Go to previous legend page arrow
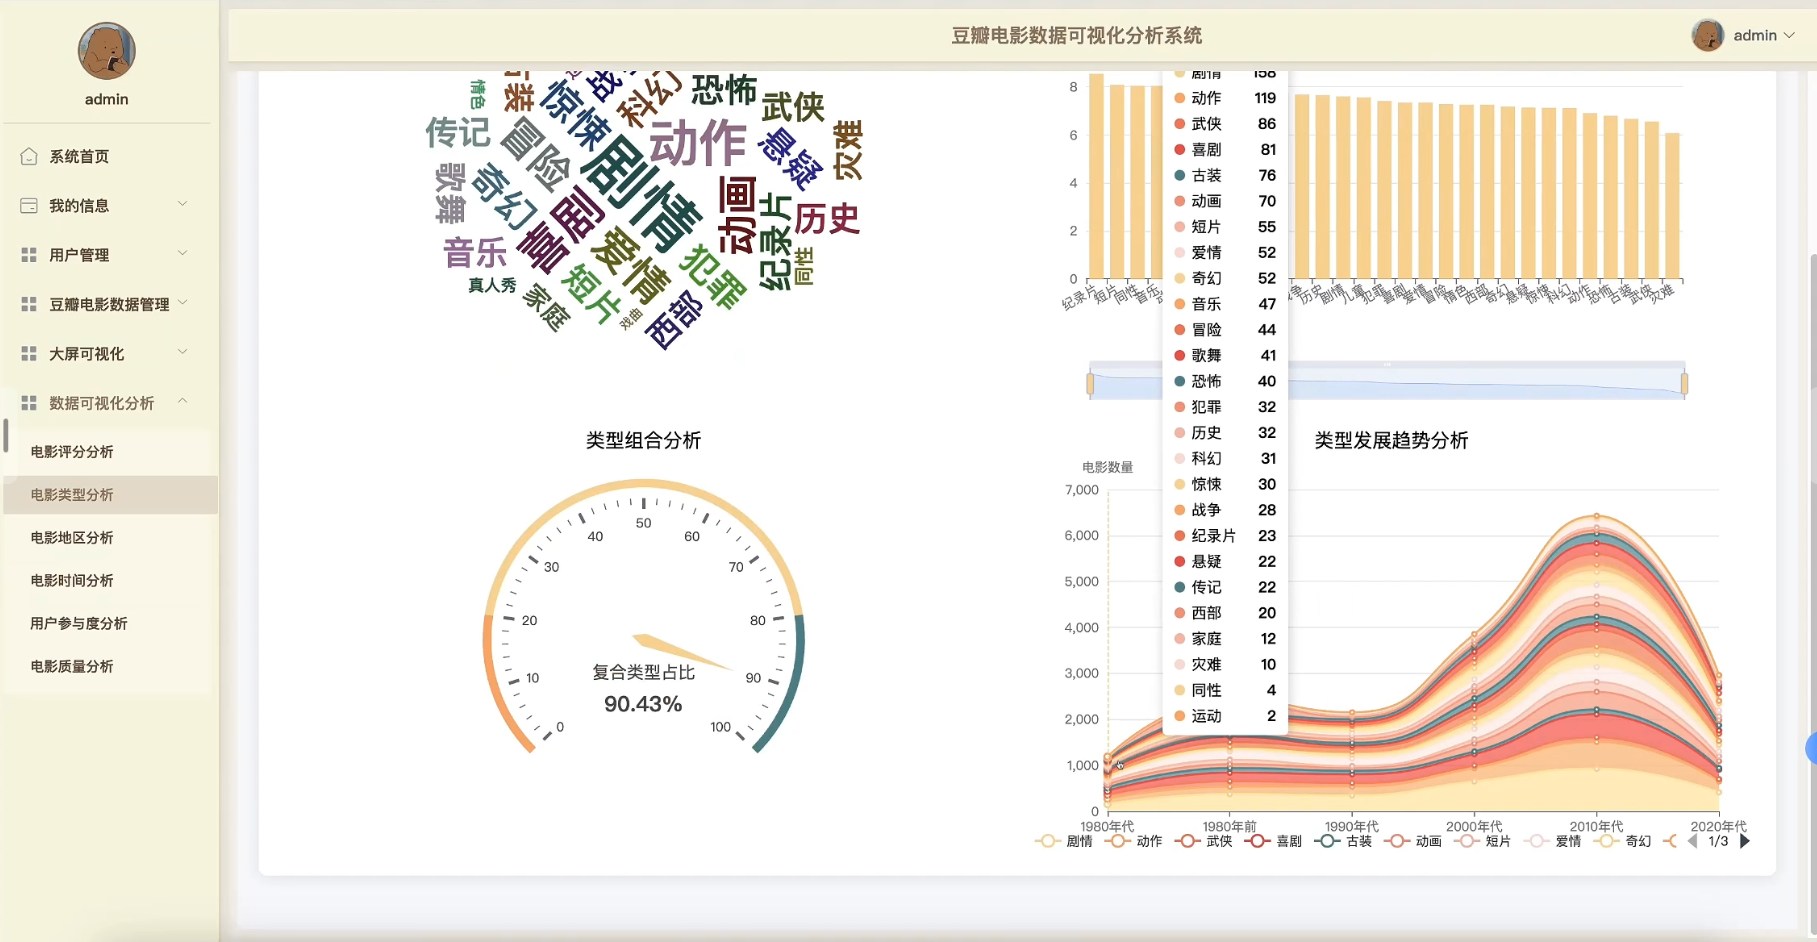 [x=1693, y=841]
